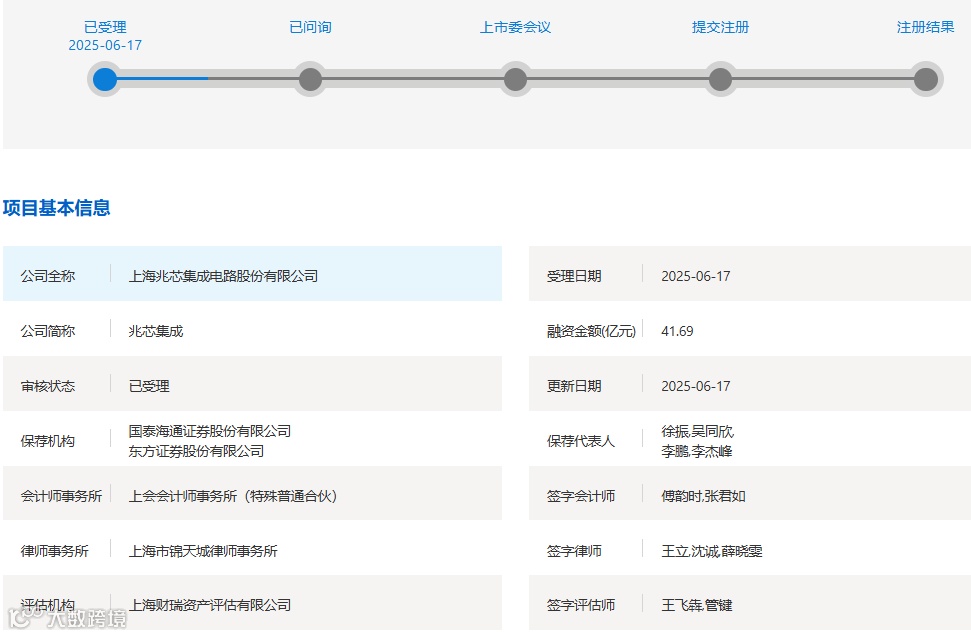Click appraiser 上海财瑞资产评估有限公司
This screenshot has height=636, width=971.
[209, 605]
